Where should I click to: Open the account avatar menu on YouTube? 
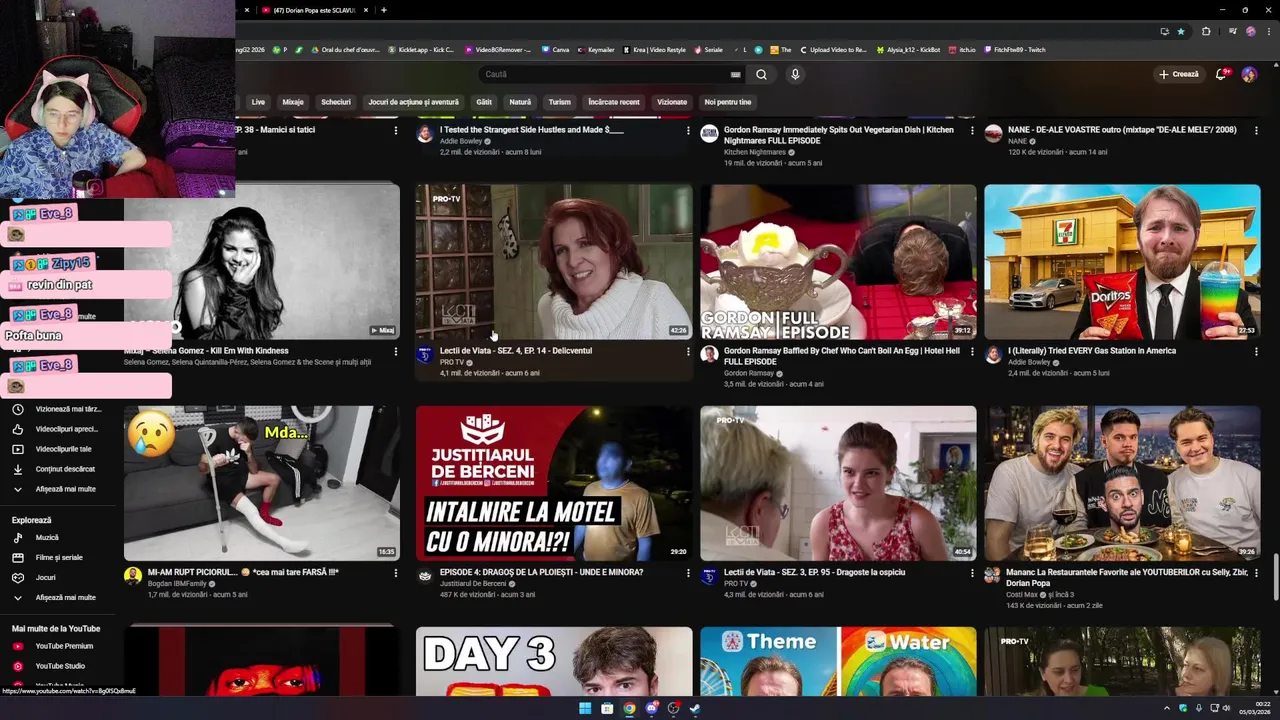tap(1249, 74)
